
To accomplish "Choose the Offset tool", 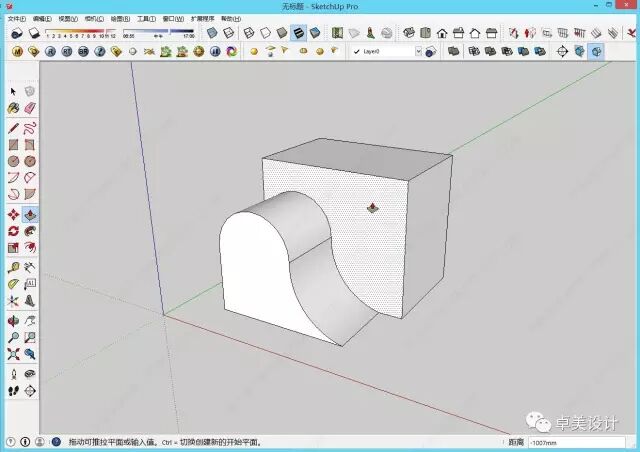I will coord(30,247).
